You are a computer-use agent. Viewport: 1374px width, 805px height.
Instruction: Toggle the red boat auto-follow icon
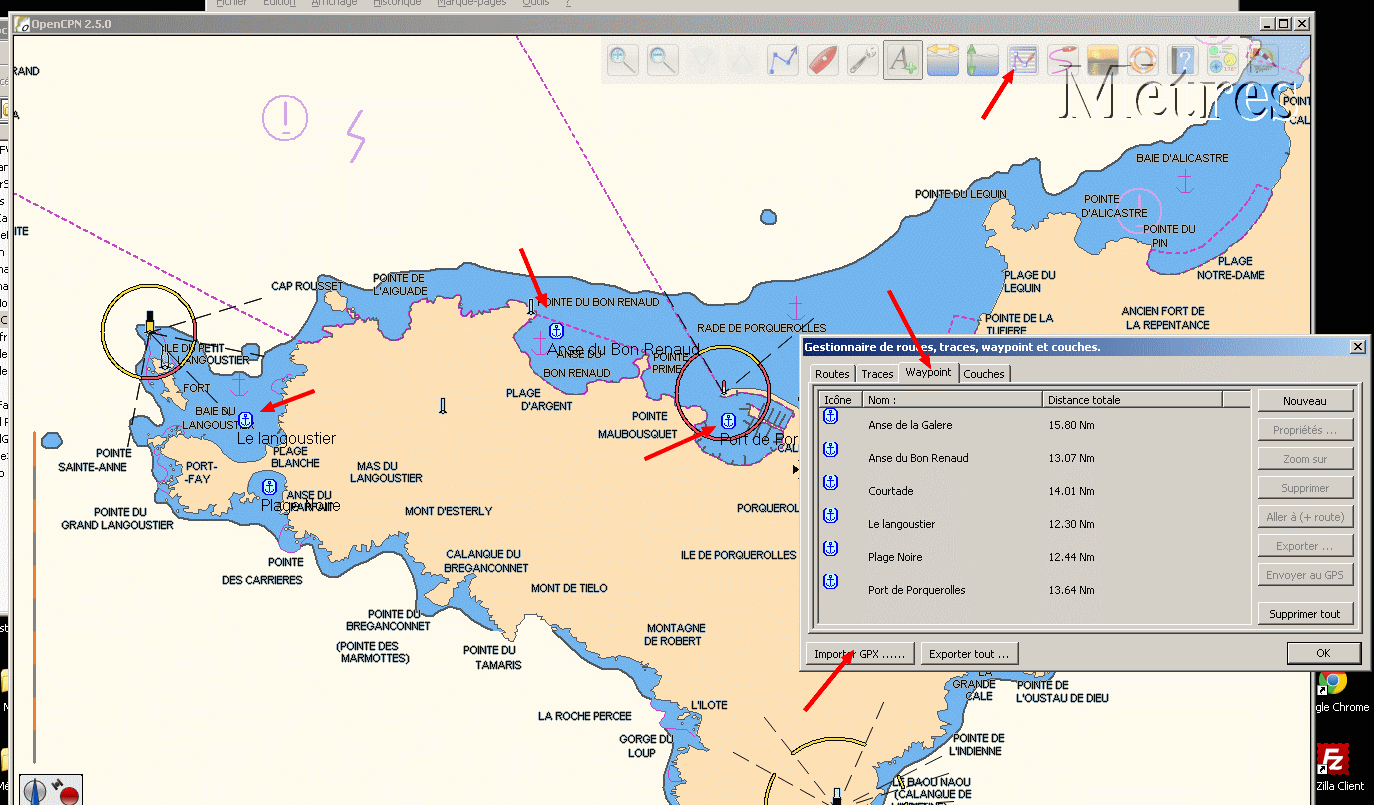click(x=823, y=60)
